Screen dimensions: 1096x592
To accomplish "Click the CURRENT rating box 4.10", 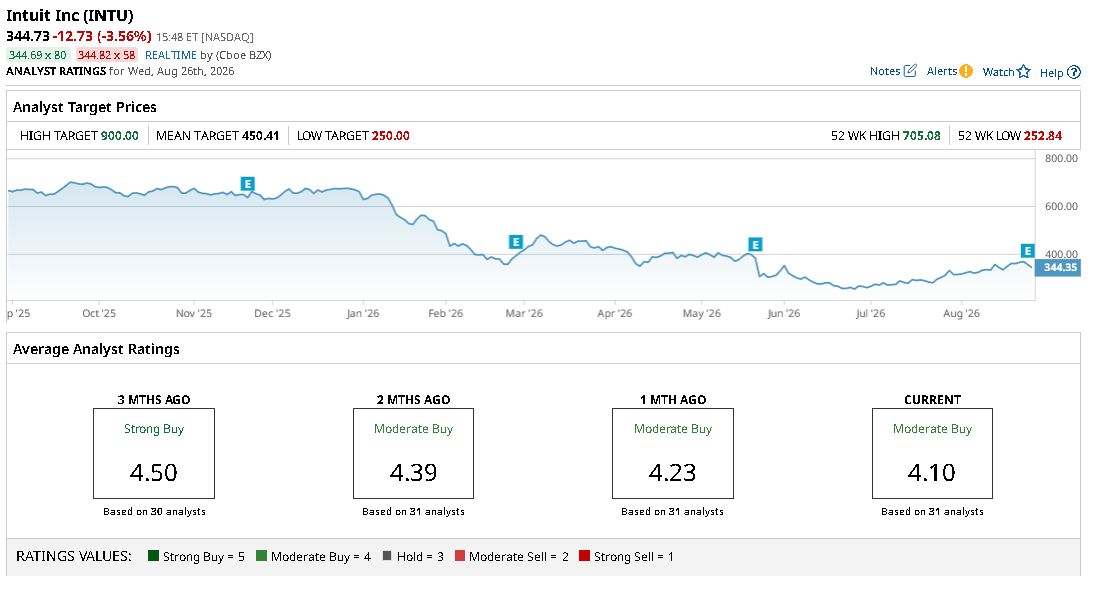I will [x=932, y=453].
